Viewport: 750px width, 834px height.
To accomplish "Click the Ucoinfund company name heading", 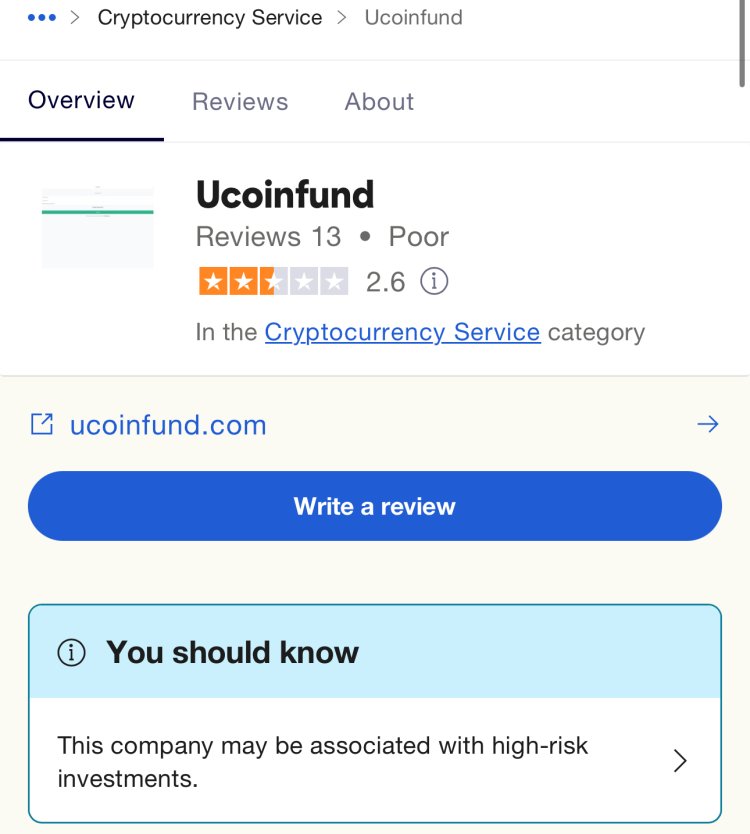I will pyautogui.click(x=285, y=194).
